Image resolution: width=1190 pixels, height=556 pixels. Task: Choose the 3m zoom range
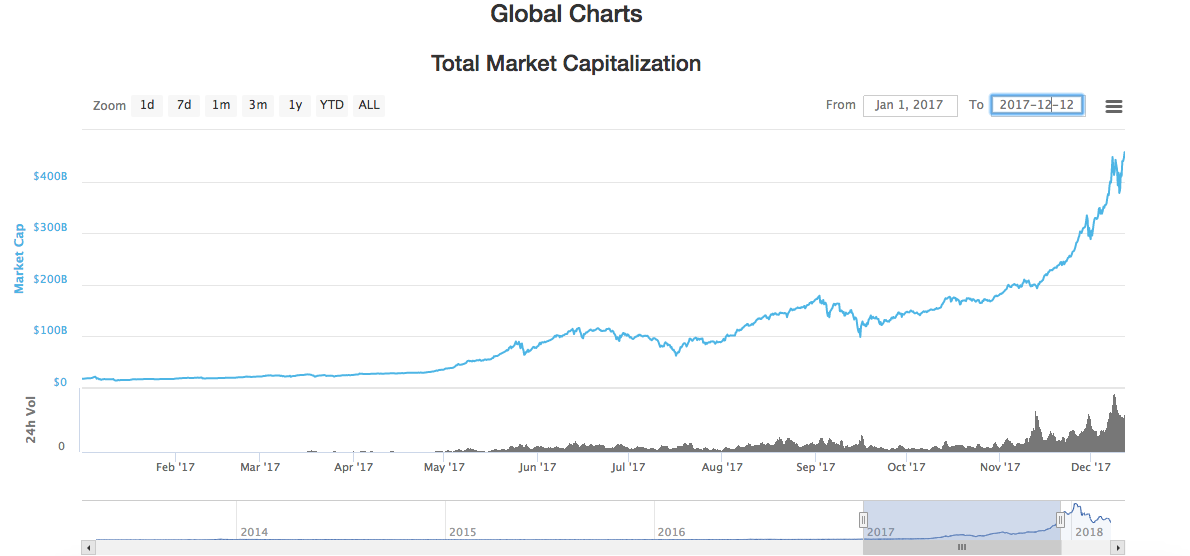click(258, 105)
